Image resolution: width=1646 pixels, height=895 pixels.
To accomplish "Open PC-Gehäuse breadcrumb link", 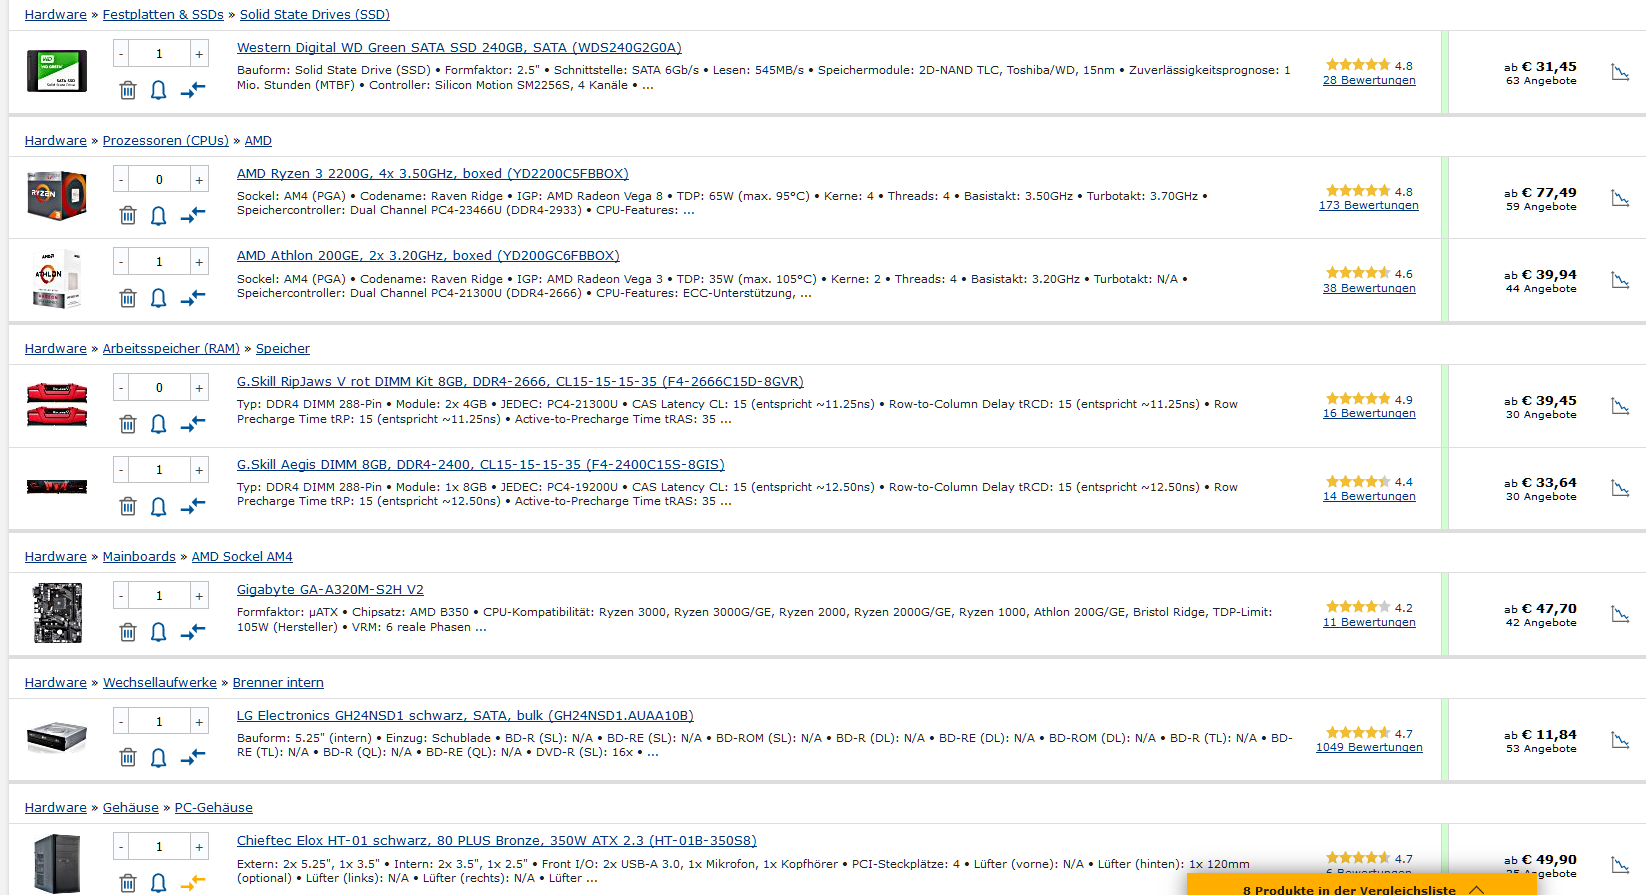I will [214, 807].
